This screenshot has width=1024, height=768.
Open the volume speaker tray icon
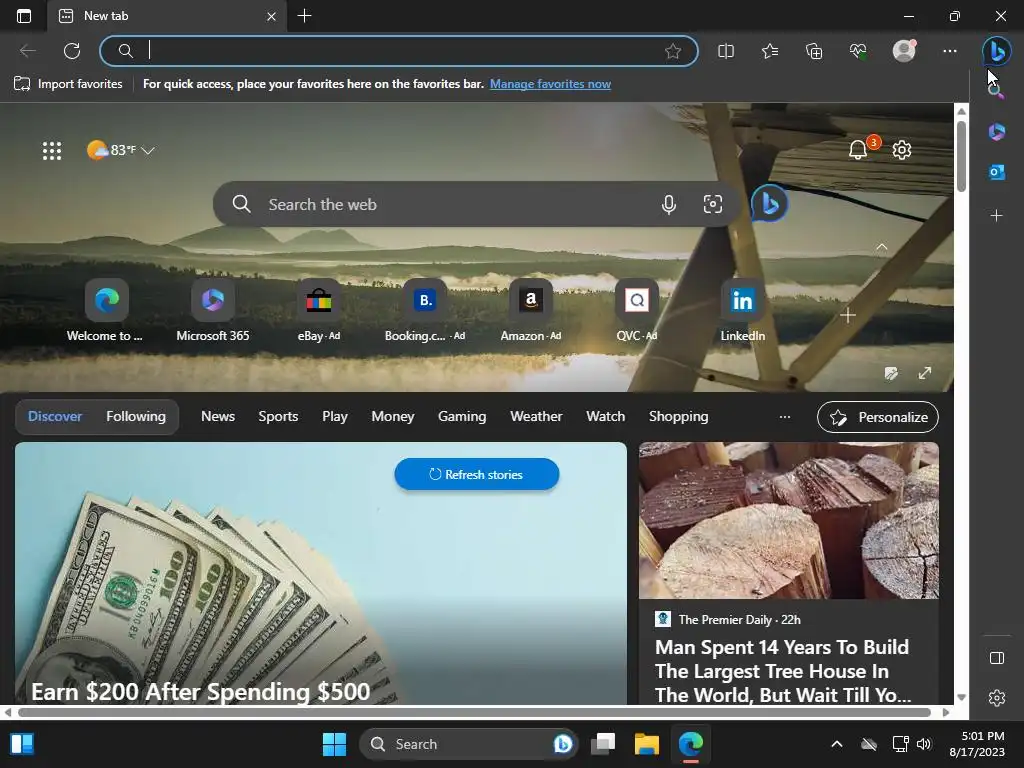[923, 744]
